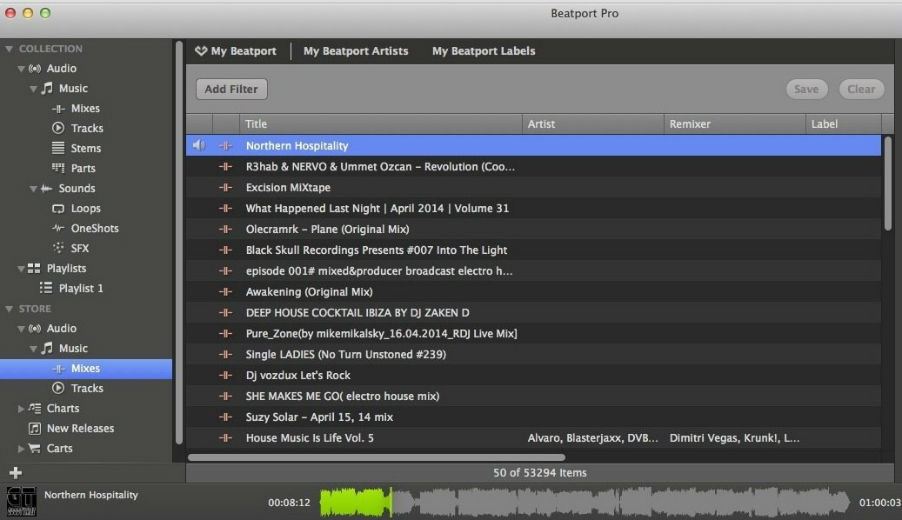902x520 pixels.
Task: Click the Clear filter button
Action: click(861, 89)
